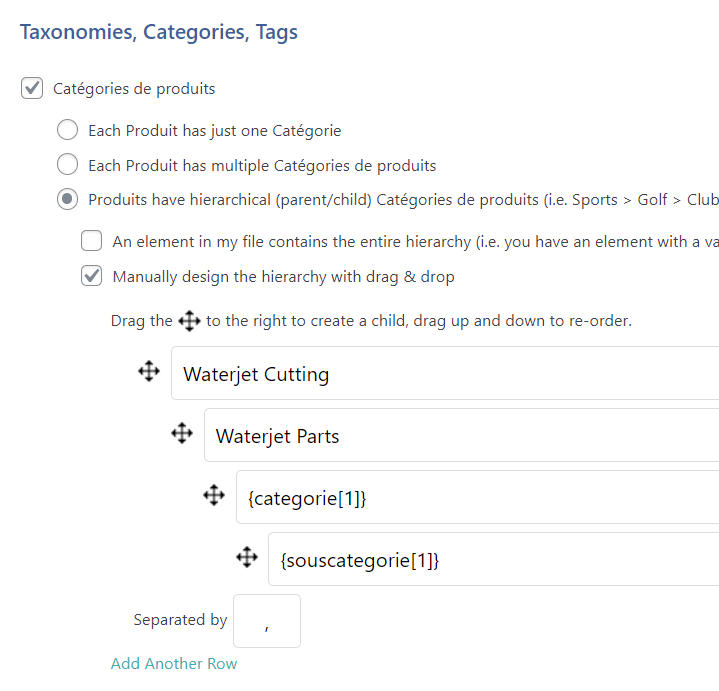Viewport: 719px width, 691px height.
Task: Click the move icon next to {souscategorie[1]}
Action: tap(247, 558)
